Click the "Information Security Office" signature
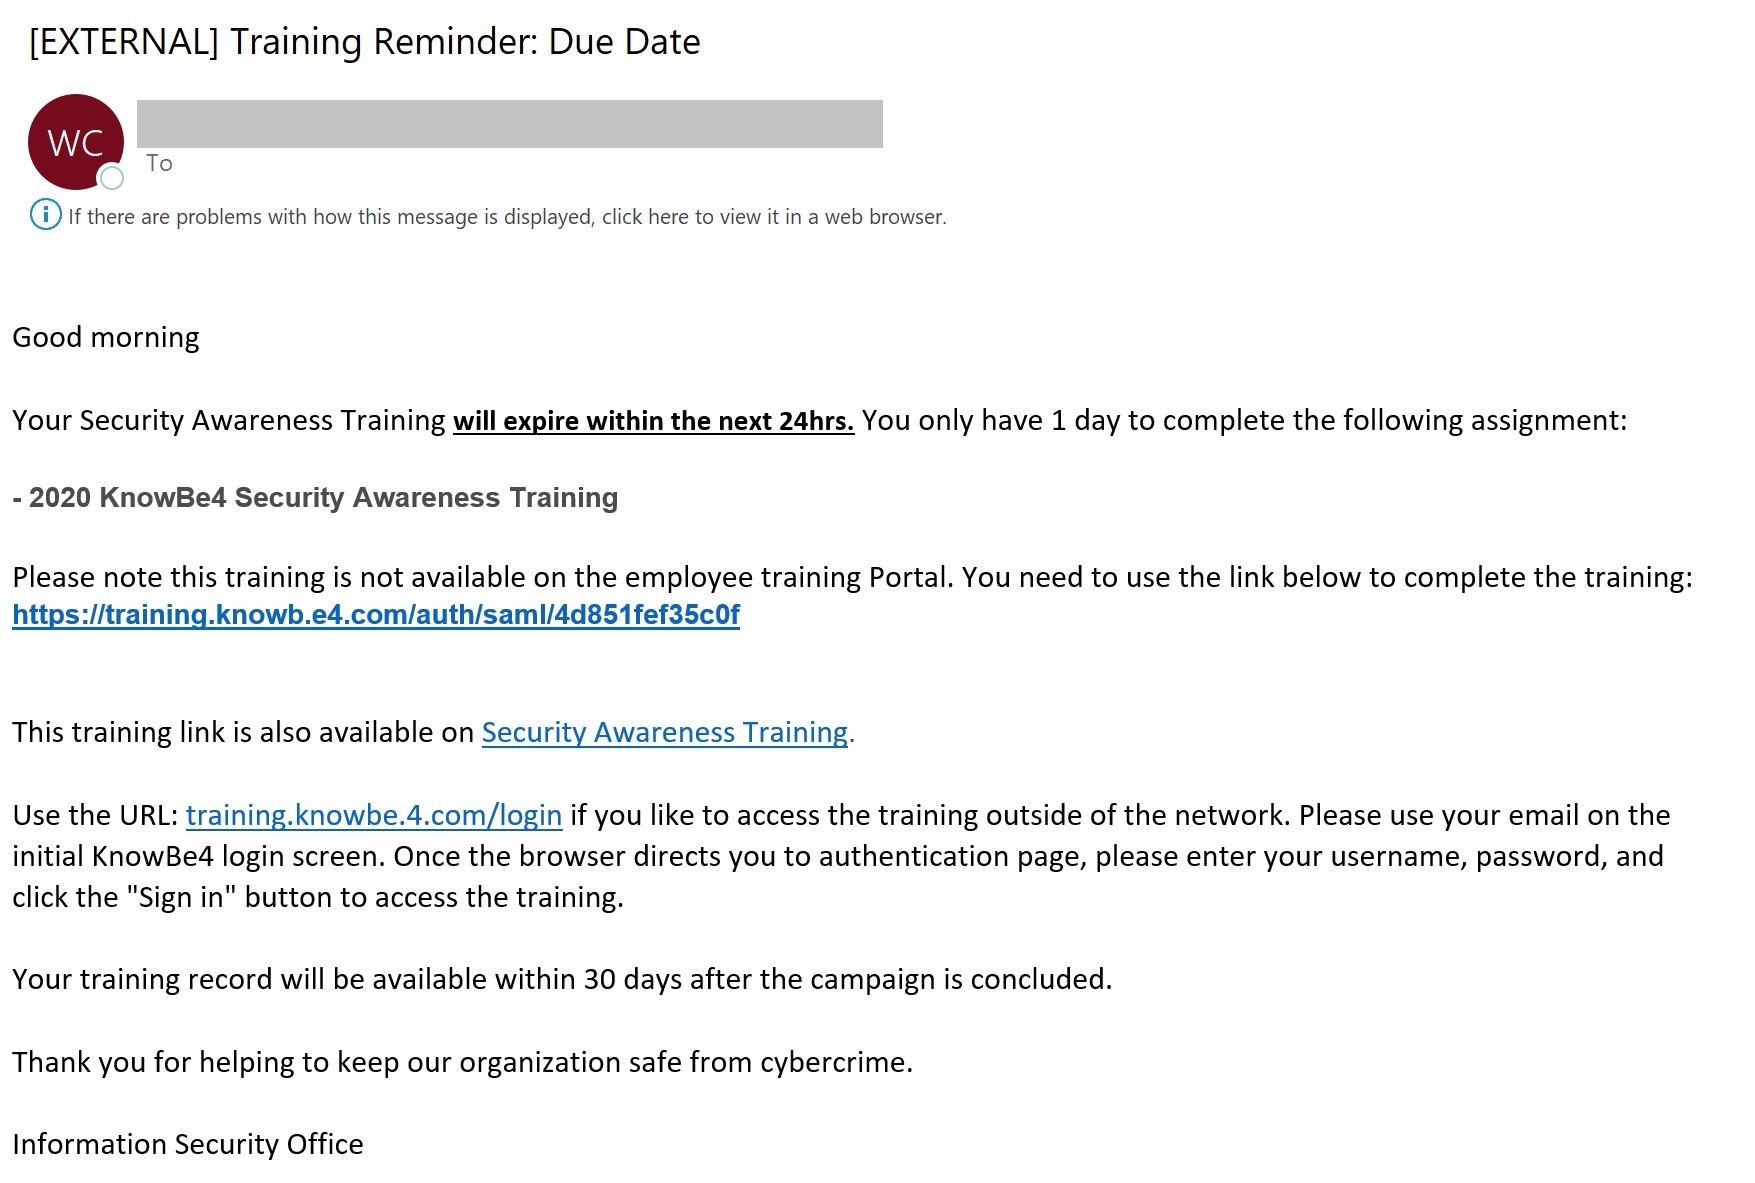Image resolution: width=1755 pixels, height=1183 pixels. pos(188,1144)
